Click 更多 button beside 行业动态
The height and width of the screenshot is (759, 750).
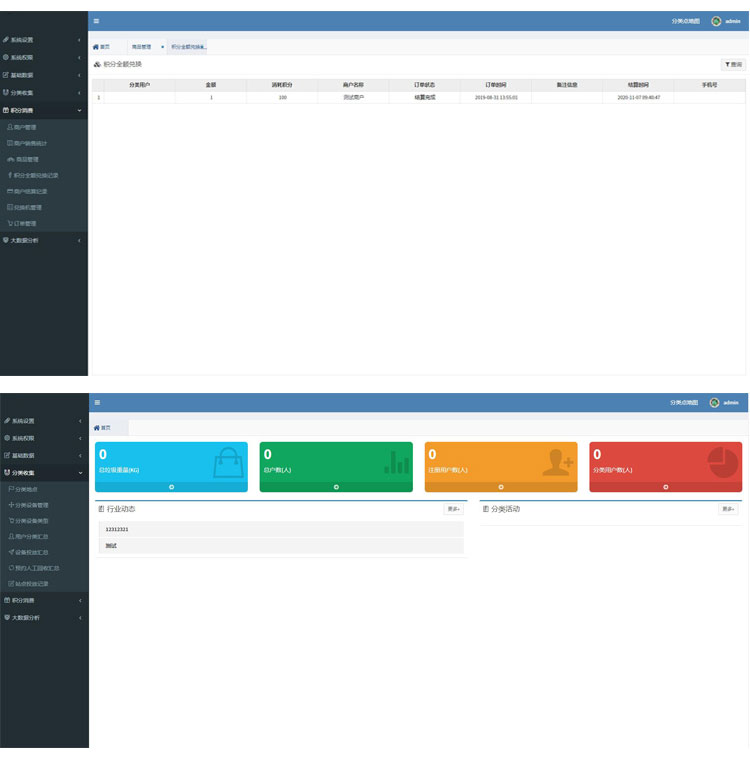coord(454,509)
